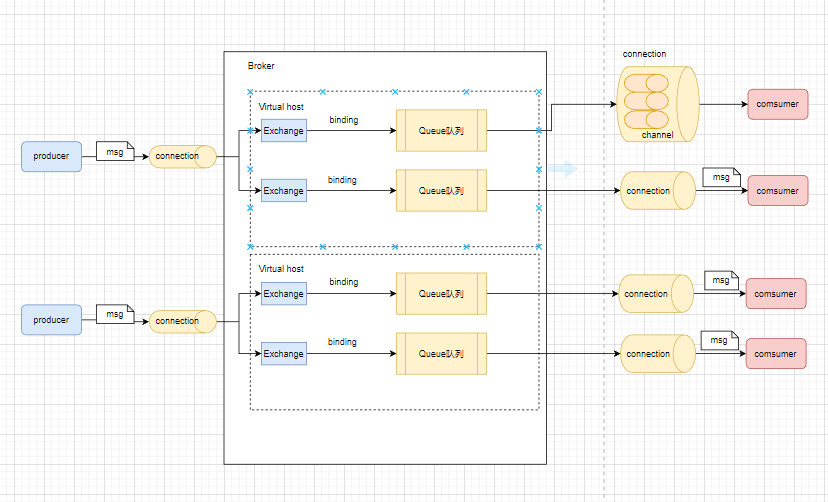This screenshot has height=502, width=828.
Task: Select the bottommost Exchange box
Action: (x=283, y=353)
